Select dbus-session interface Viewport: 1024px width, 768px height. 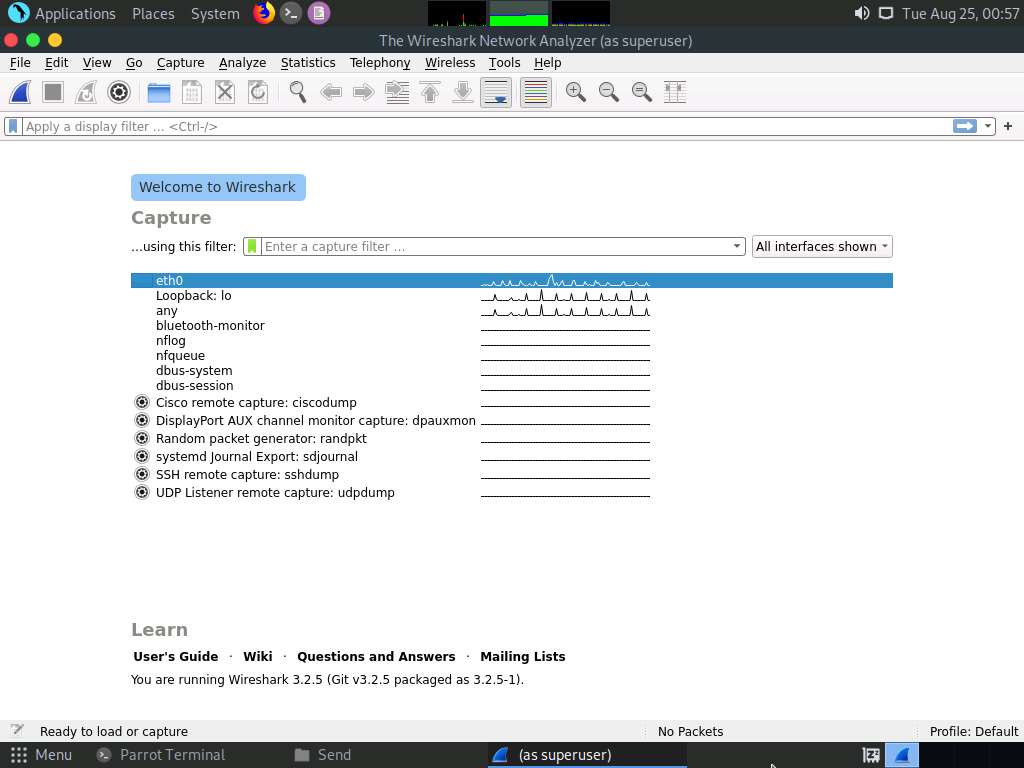tap(511, 385)
